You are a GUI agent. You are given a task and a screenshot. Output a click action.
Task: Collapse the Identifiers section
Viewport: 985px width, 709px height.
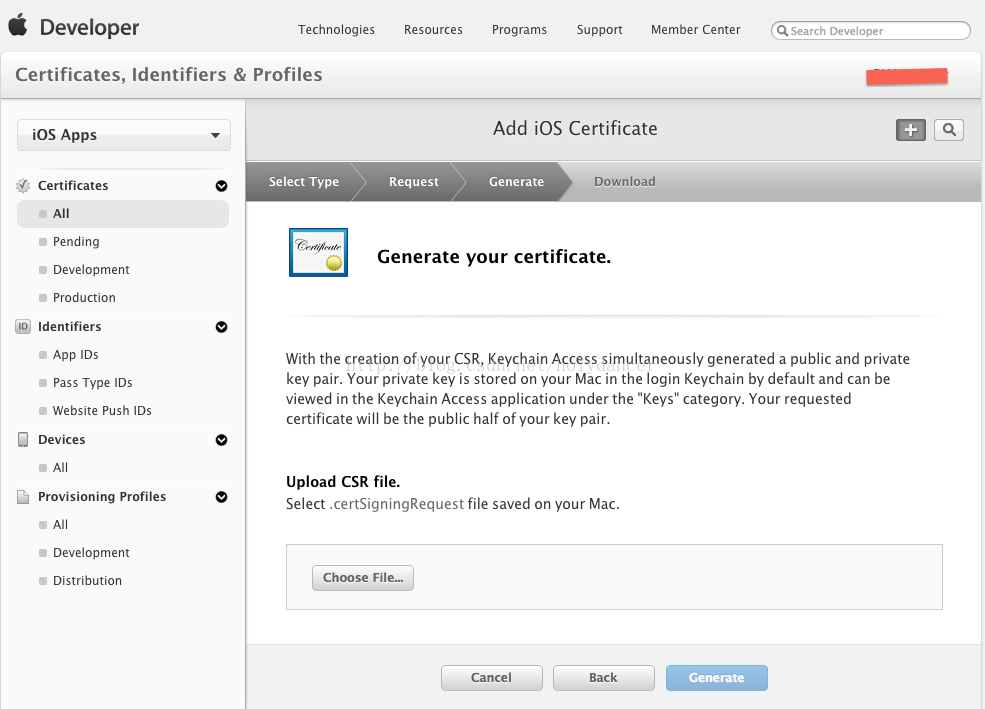(221, 327)
